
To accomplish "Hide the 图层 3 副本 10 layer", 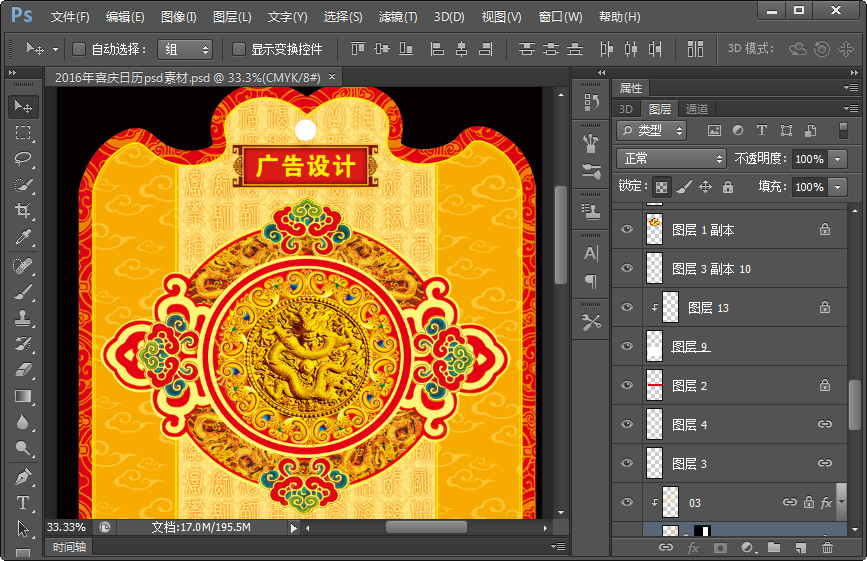I will [x=626, y=268].
